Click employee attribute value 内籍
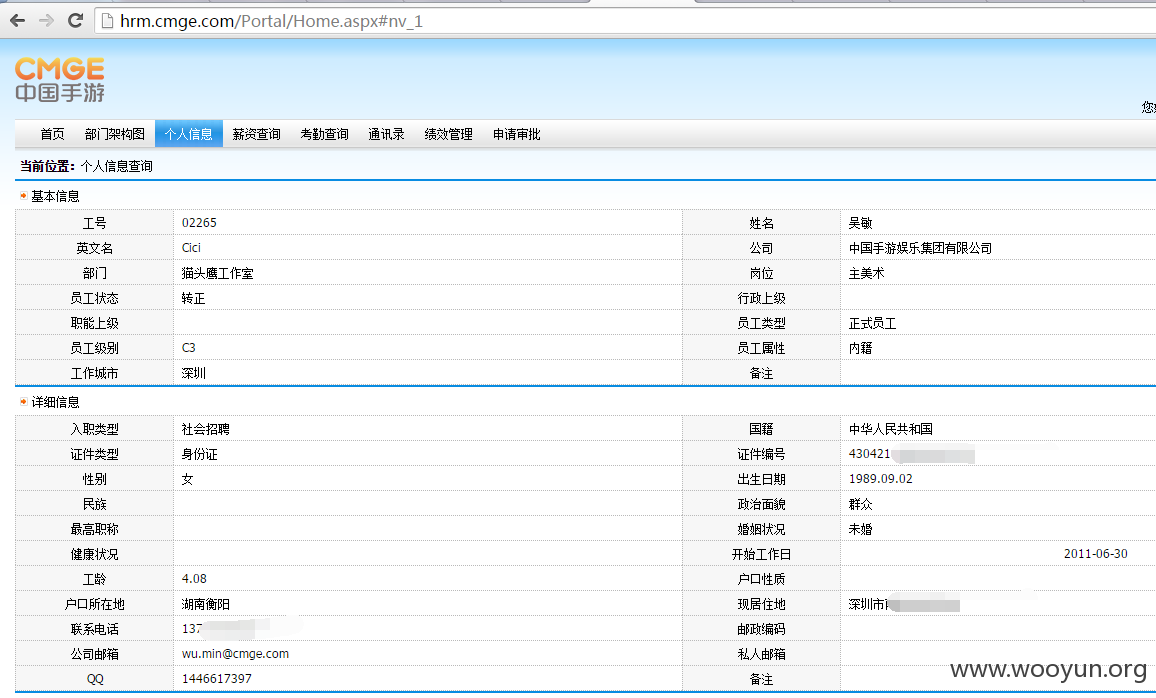The width and height of the screenshot is (1156, 698). pos(860,348)
